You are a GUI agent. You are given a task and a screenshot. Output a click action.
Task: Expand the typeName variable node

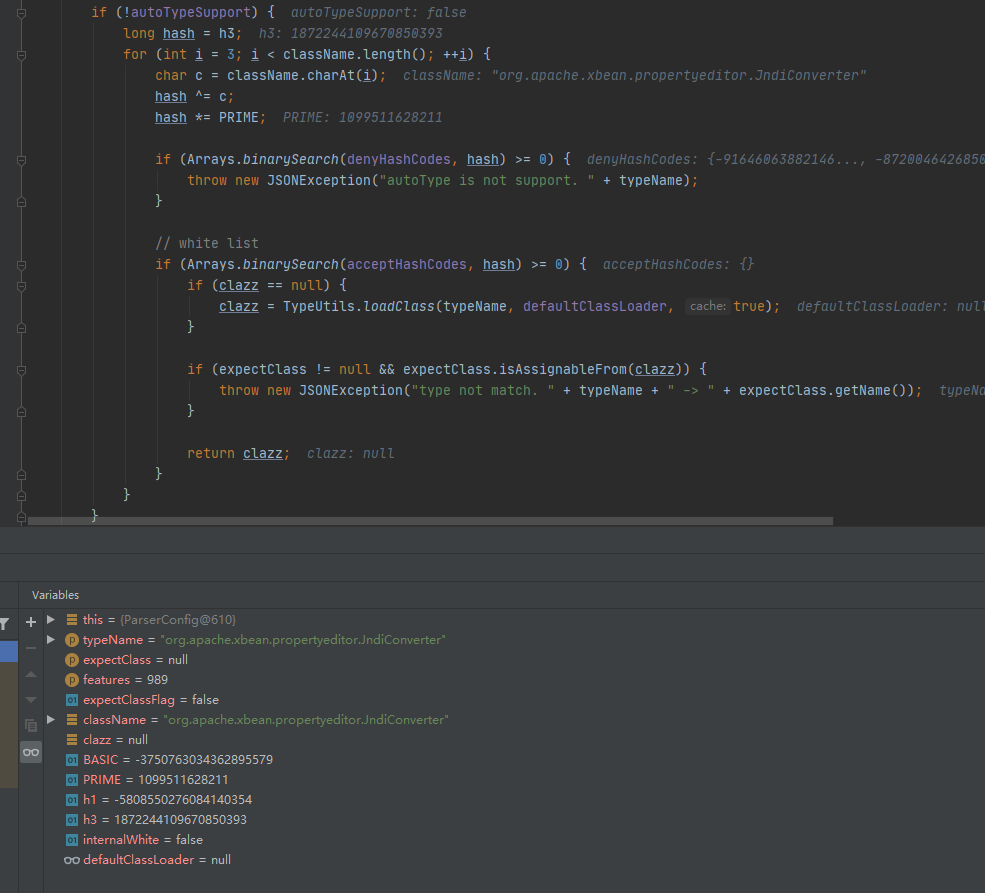click(51, 640)
